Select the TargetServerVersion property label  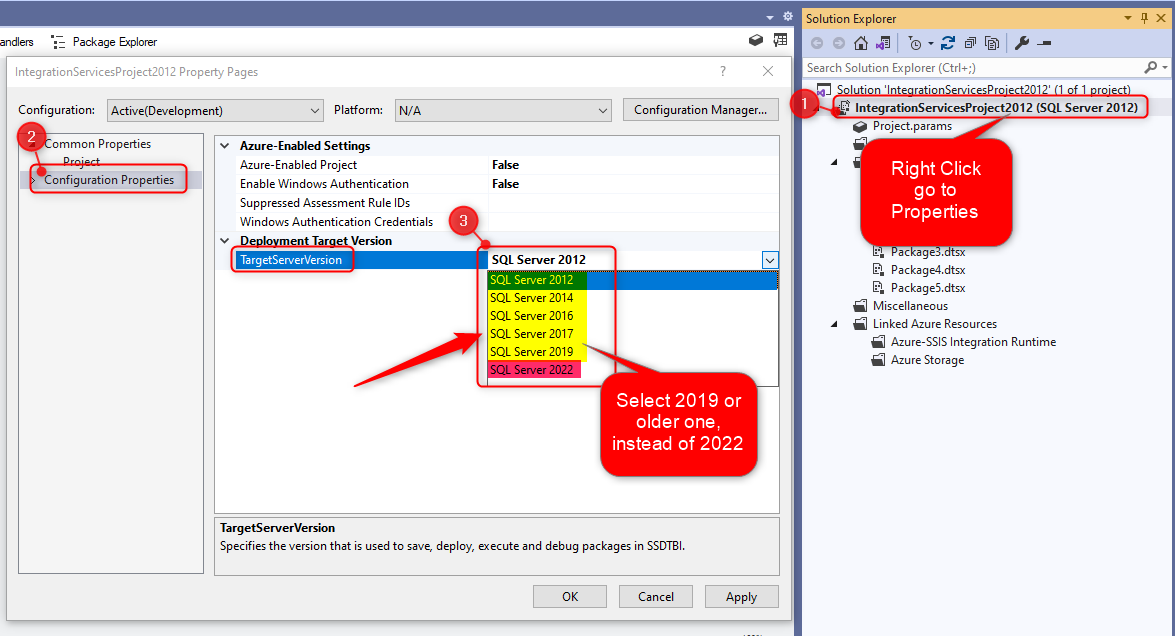tap(291, 260)
